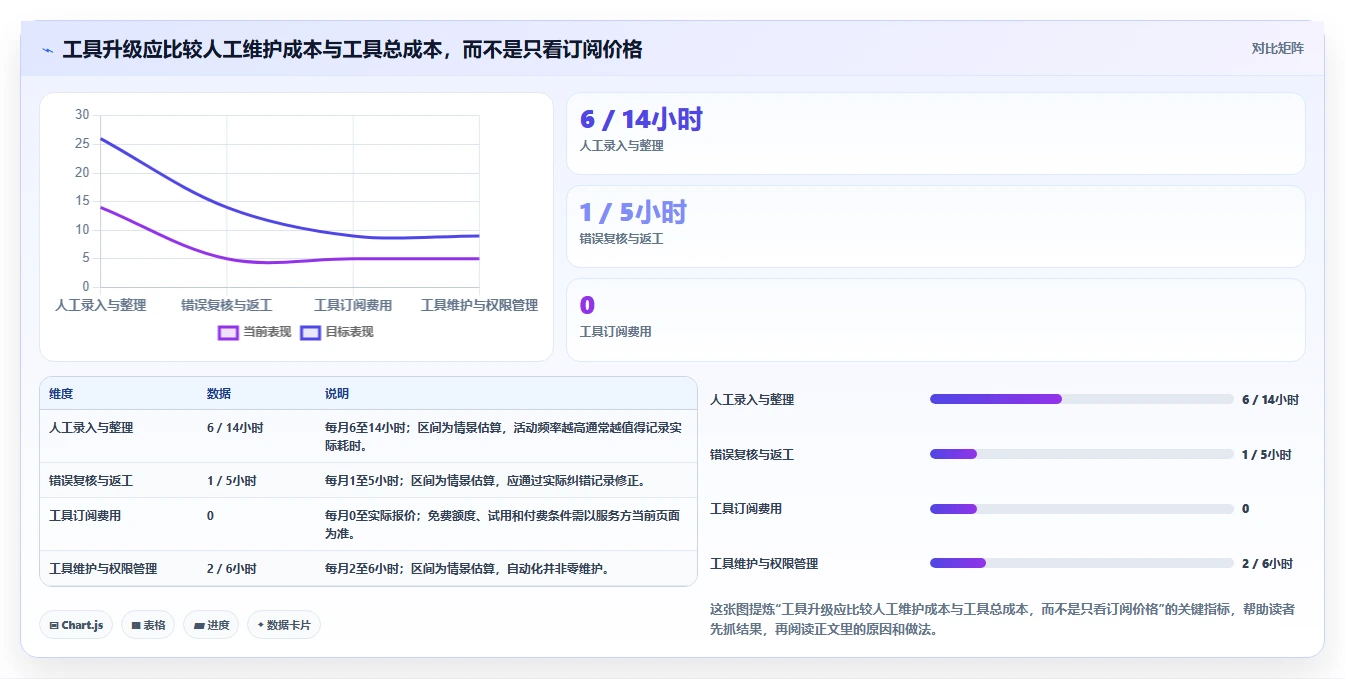
Task: Select the 表格 chip
Action: (x=148, y=625)
